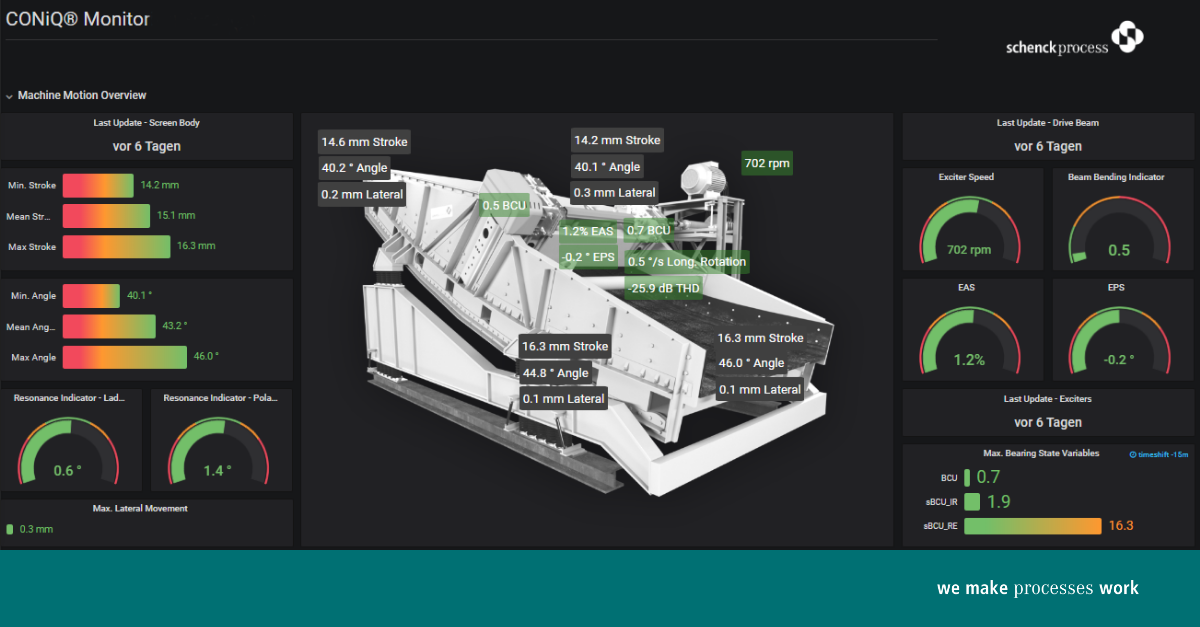
Task: Collapse the Machine Motion Overview row
Action: pos(76,95)
